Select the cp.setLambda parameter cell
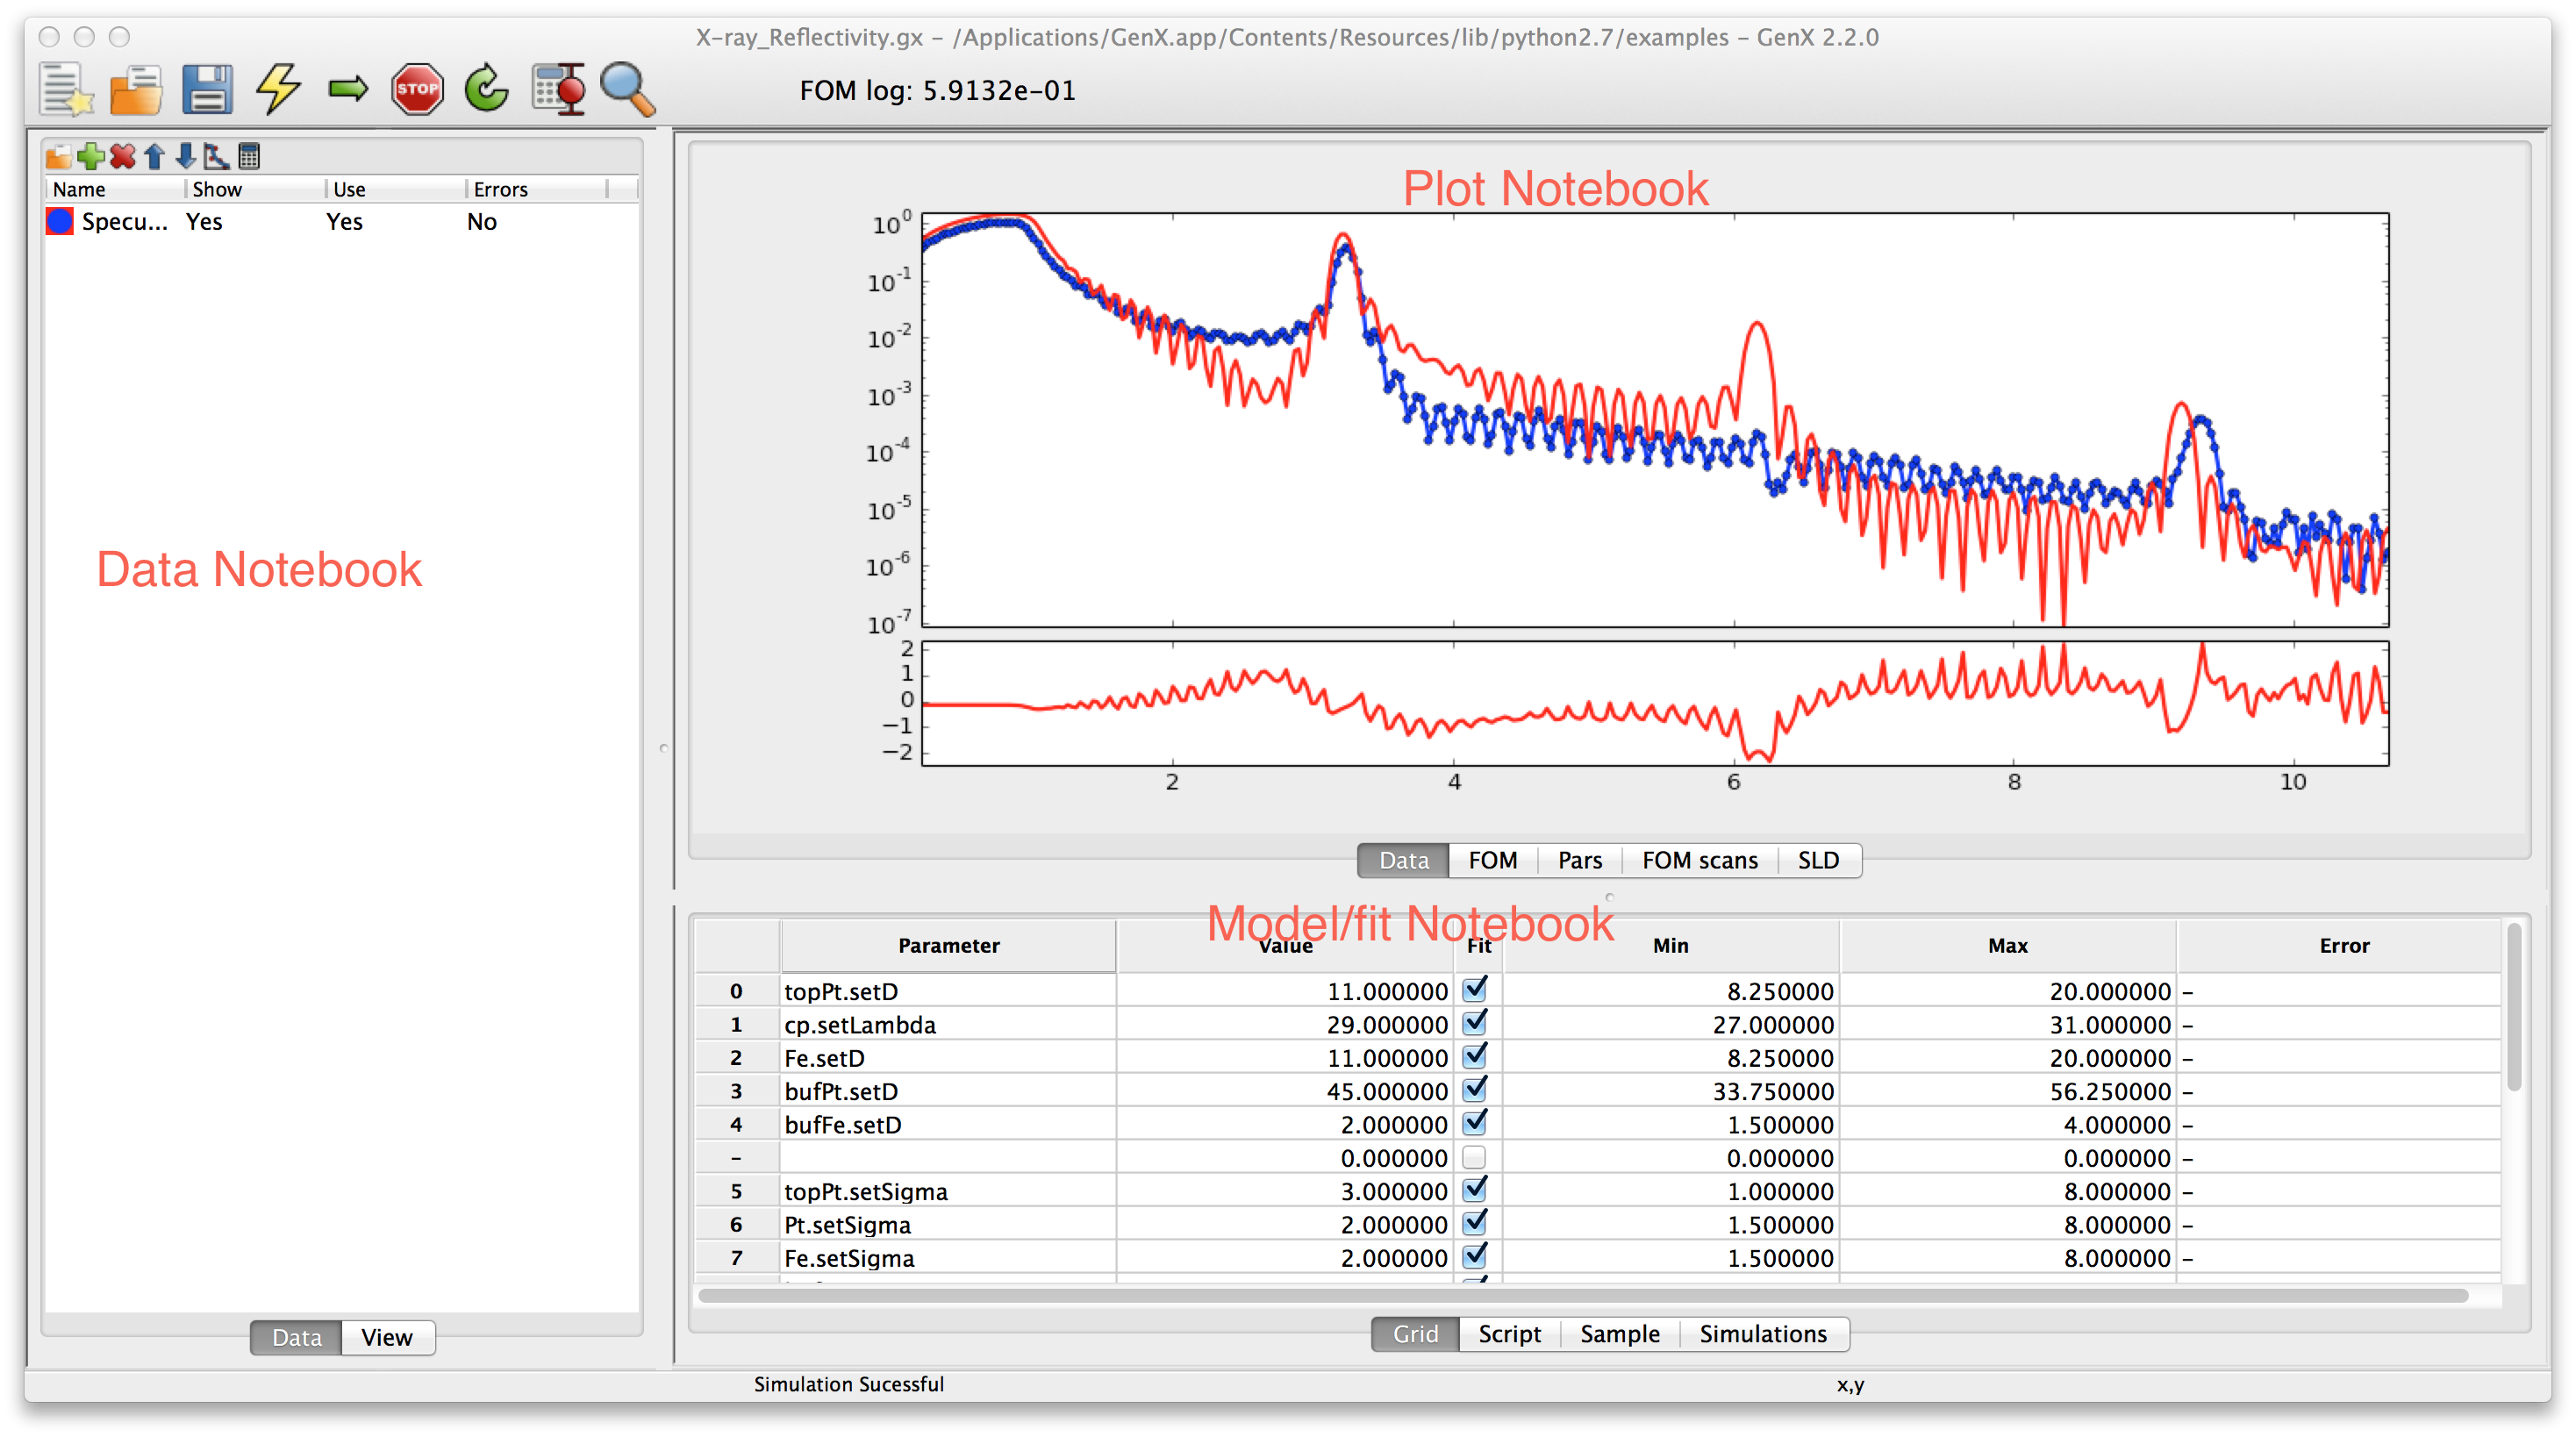 (948, 1025)
